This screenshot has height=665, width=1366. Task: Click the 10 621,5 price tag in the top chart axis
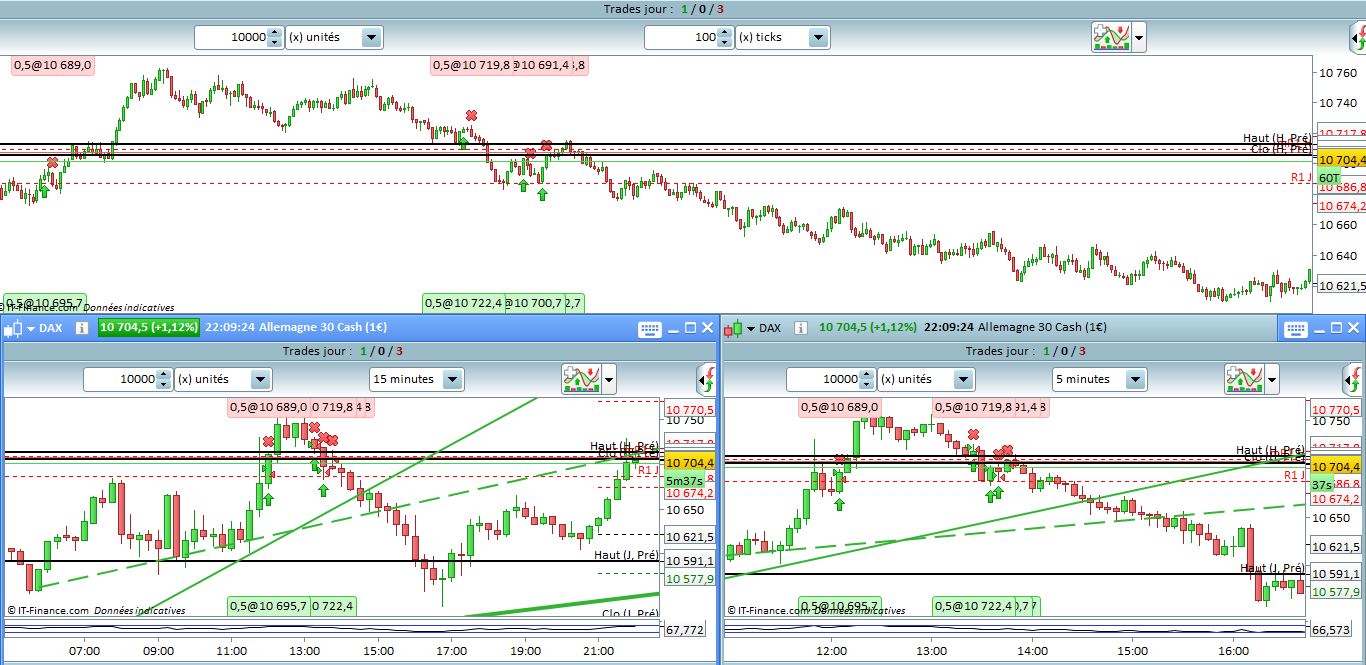tap(1342, 286)
